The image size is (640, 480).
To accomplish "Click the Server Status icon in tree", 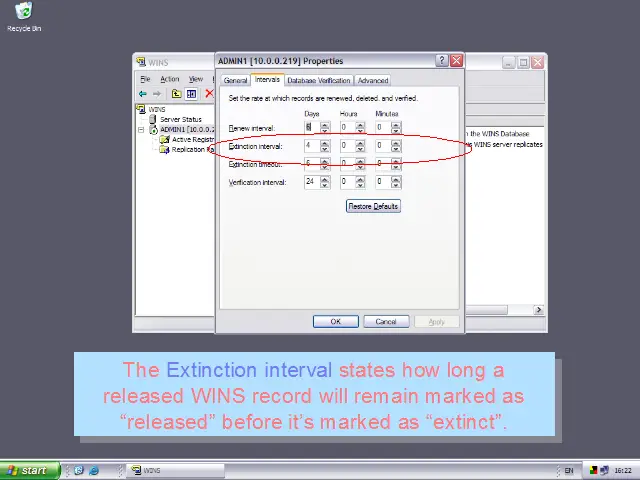I will pos(153,119).
